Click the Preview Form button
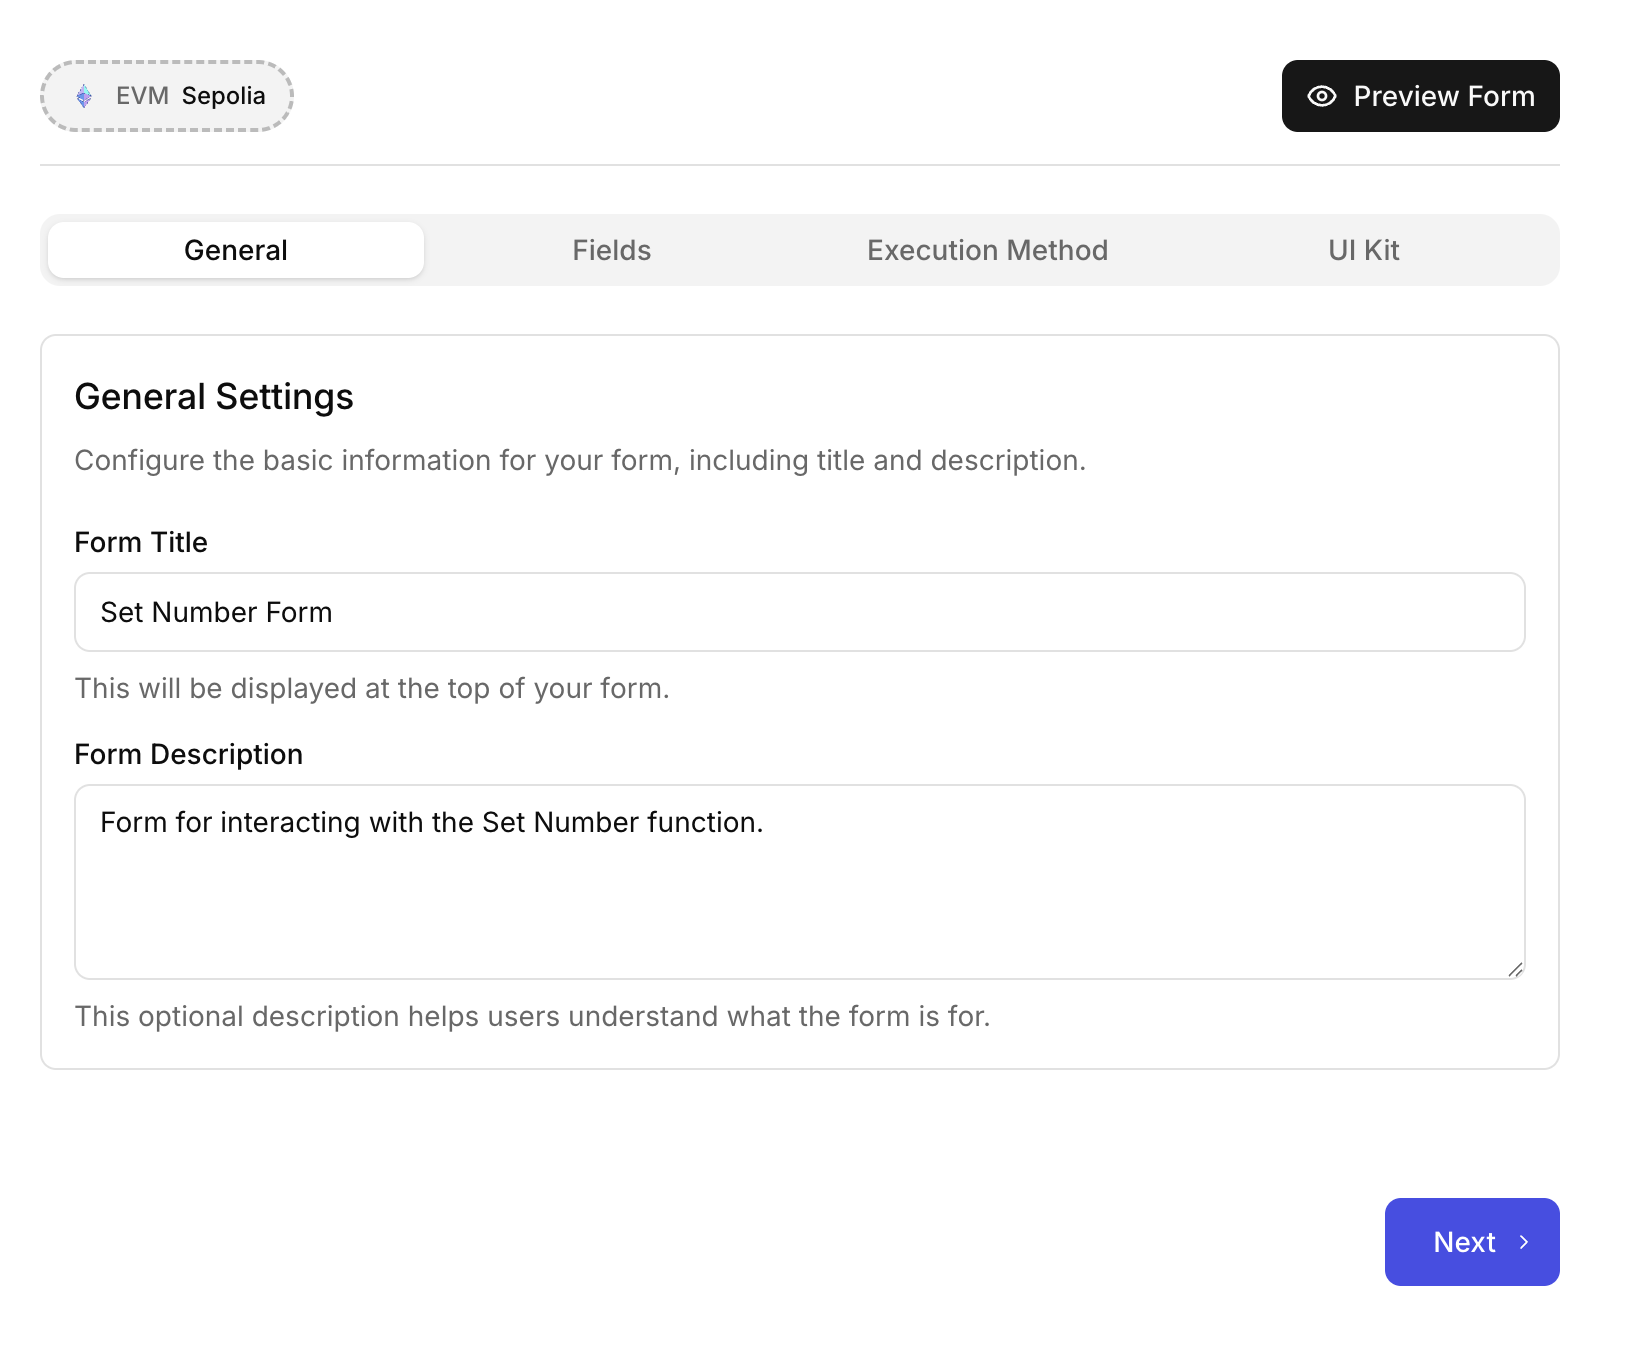 pyautogui.click(x=1420, y=96)
